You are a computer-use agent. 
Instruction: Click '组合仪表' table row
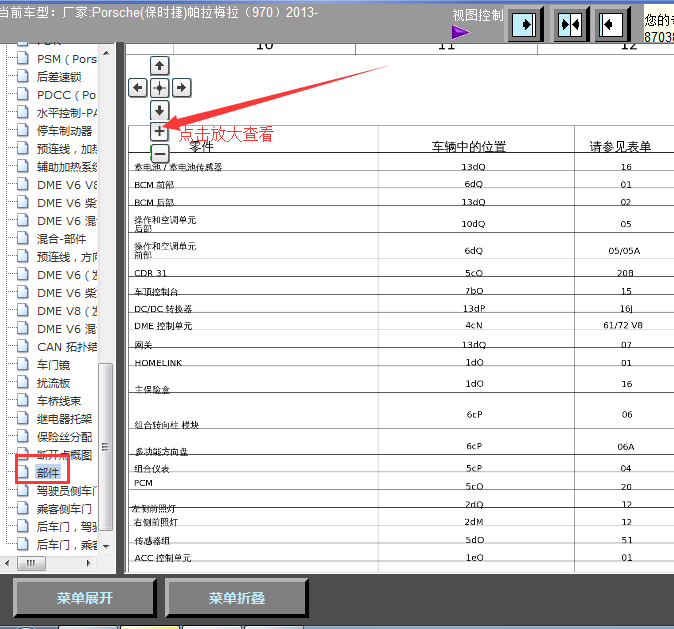(152, 469)
